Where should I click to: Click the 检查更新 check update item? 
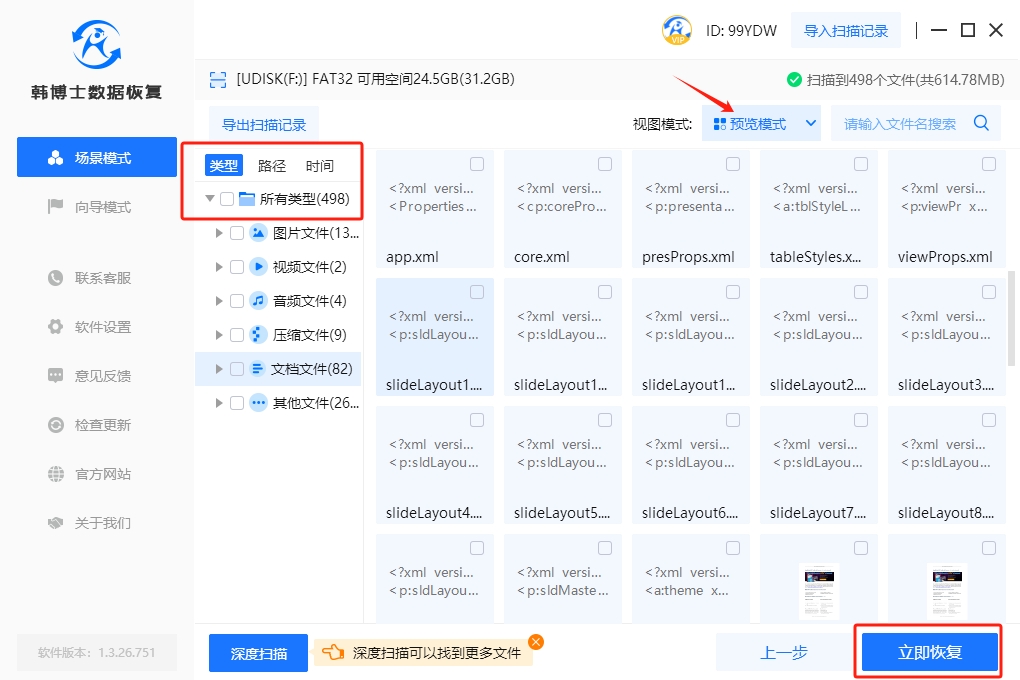click(x=102, y=425)
